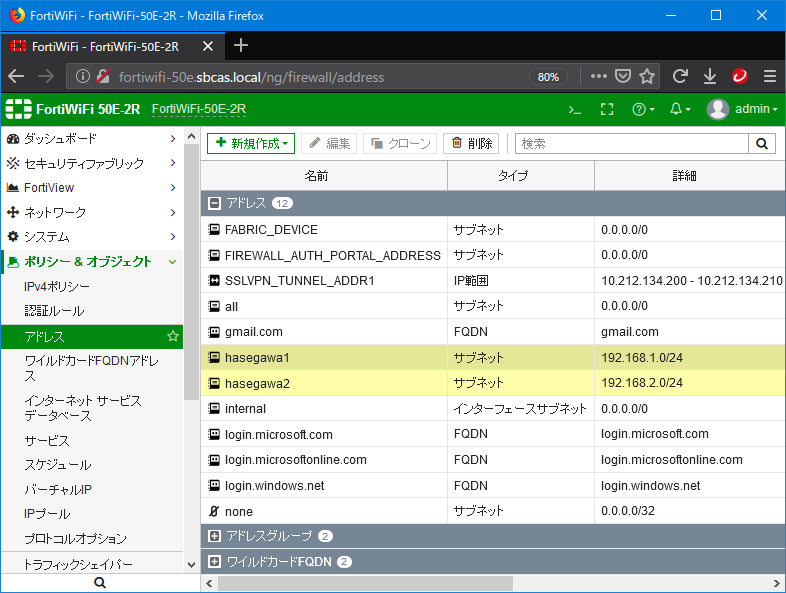This screenshot has height=593, width=786.
Task: Sort by 名前 column header
Action: point(324,175)
